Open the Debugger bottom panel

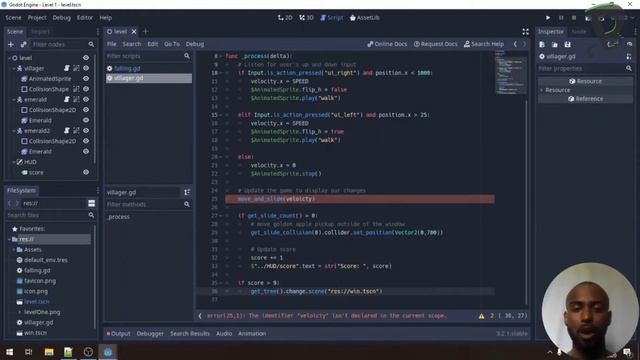(x=150, y=333)
